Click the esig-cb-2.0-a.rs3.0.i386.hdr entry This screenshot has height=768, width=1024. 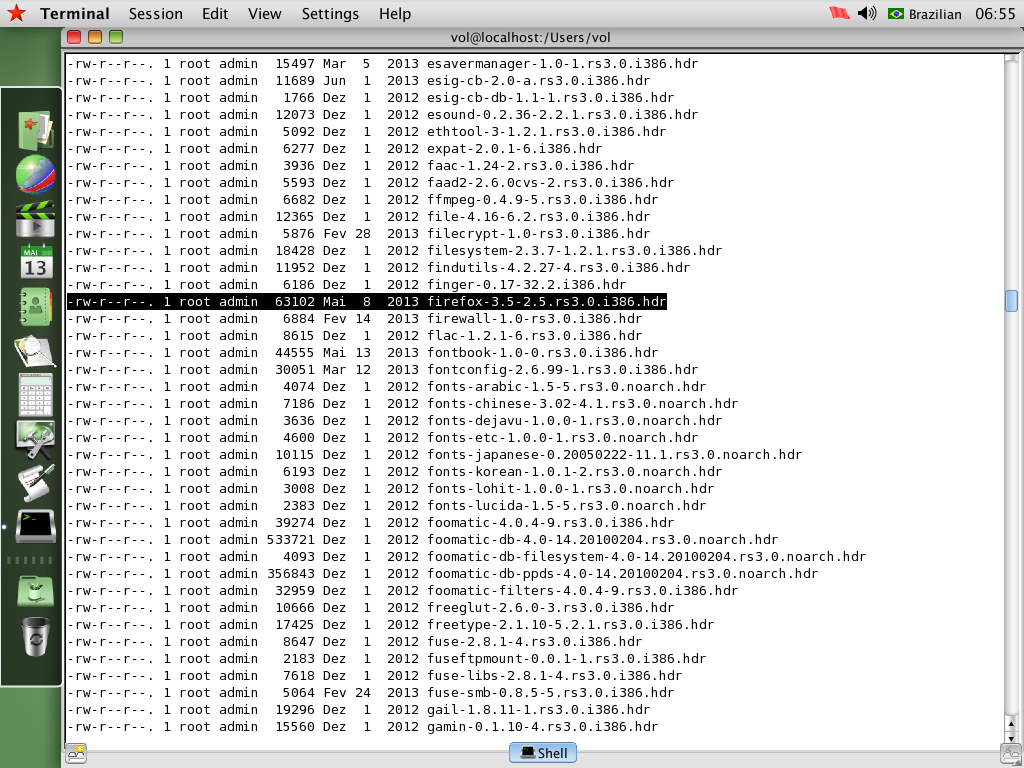coord(359,81)
